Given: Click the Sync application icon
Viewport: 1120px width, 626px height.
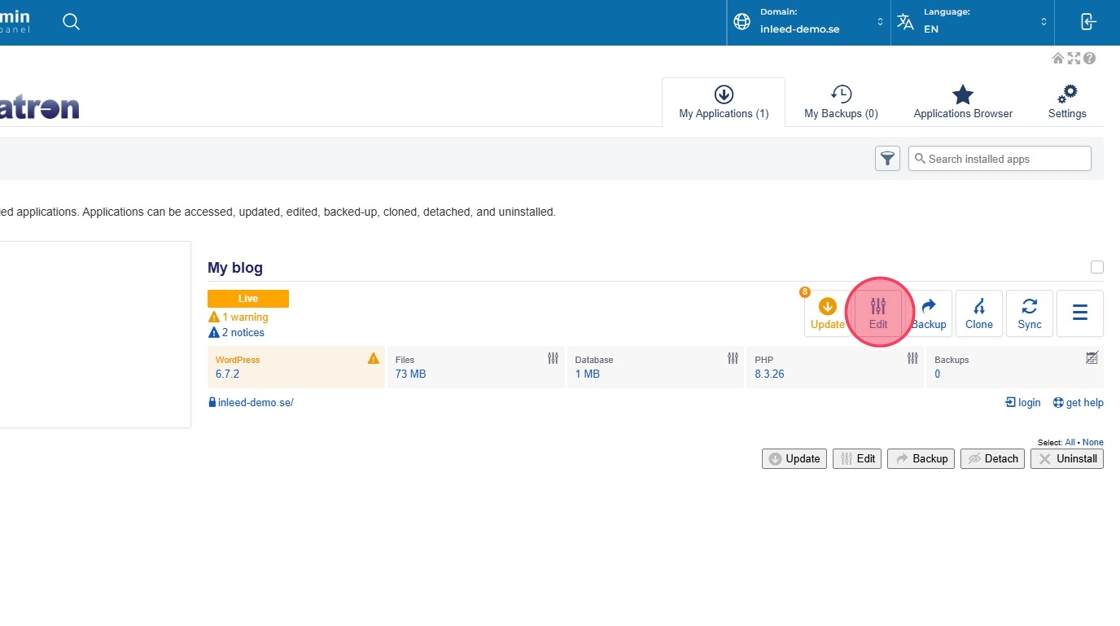Looking at the screenshot, I should pos(1029,313).
